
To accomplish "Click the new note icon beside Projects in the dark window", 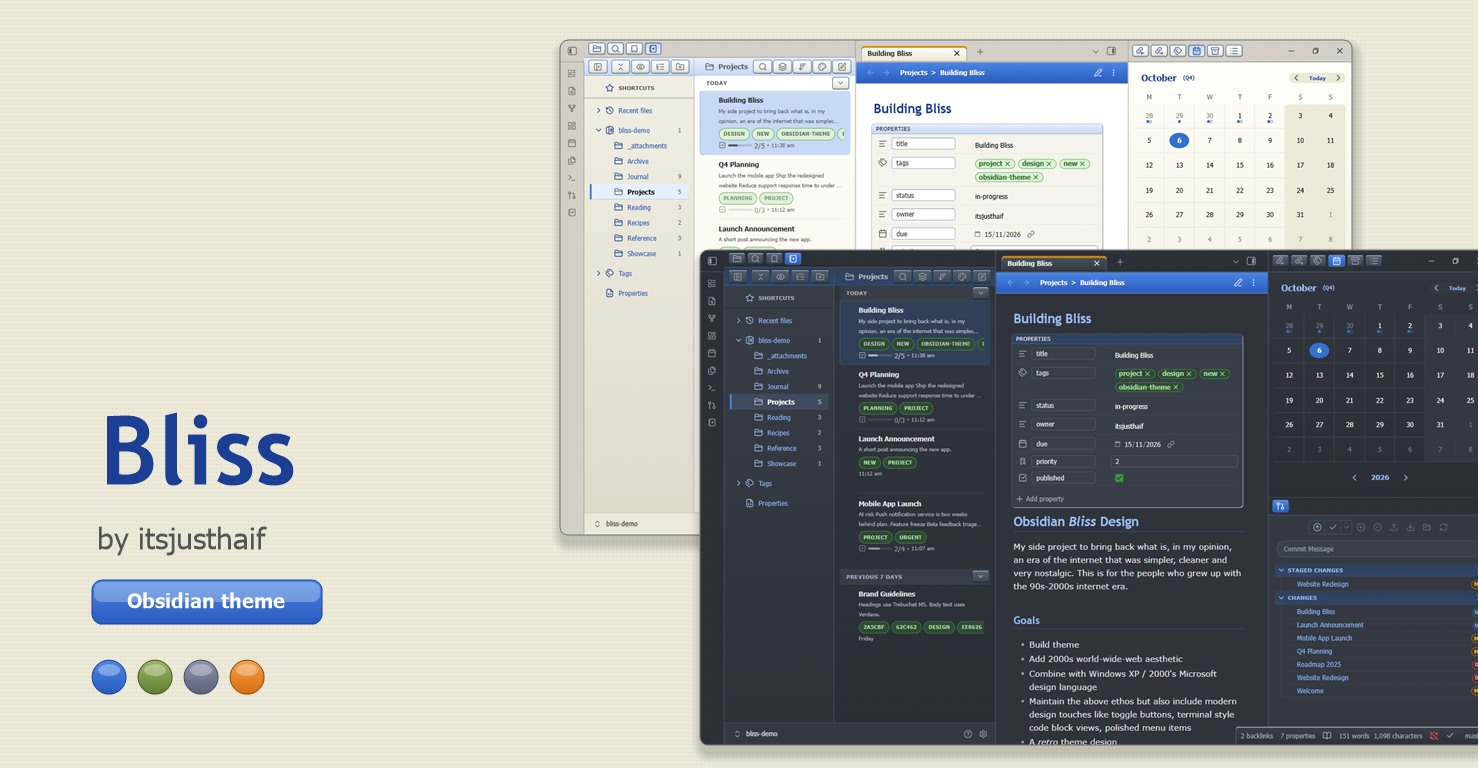I will click(982, 277).
